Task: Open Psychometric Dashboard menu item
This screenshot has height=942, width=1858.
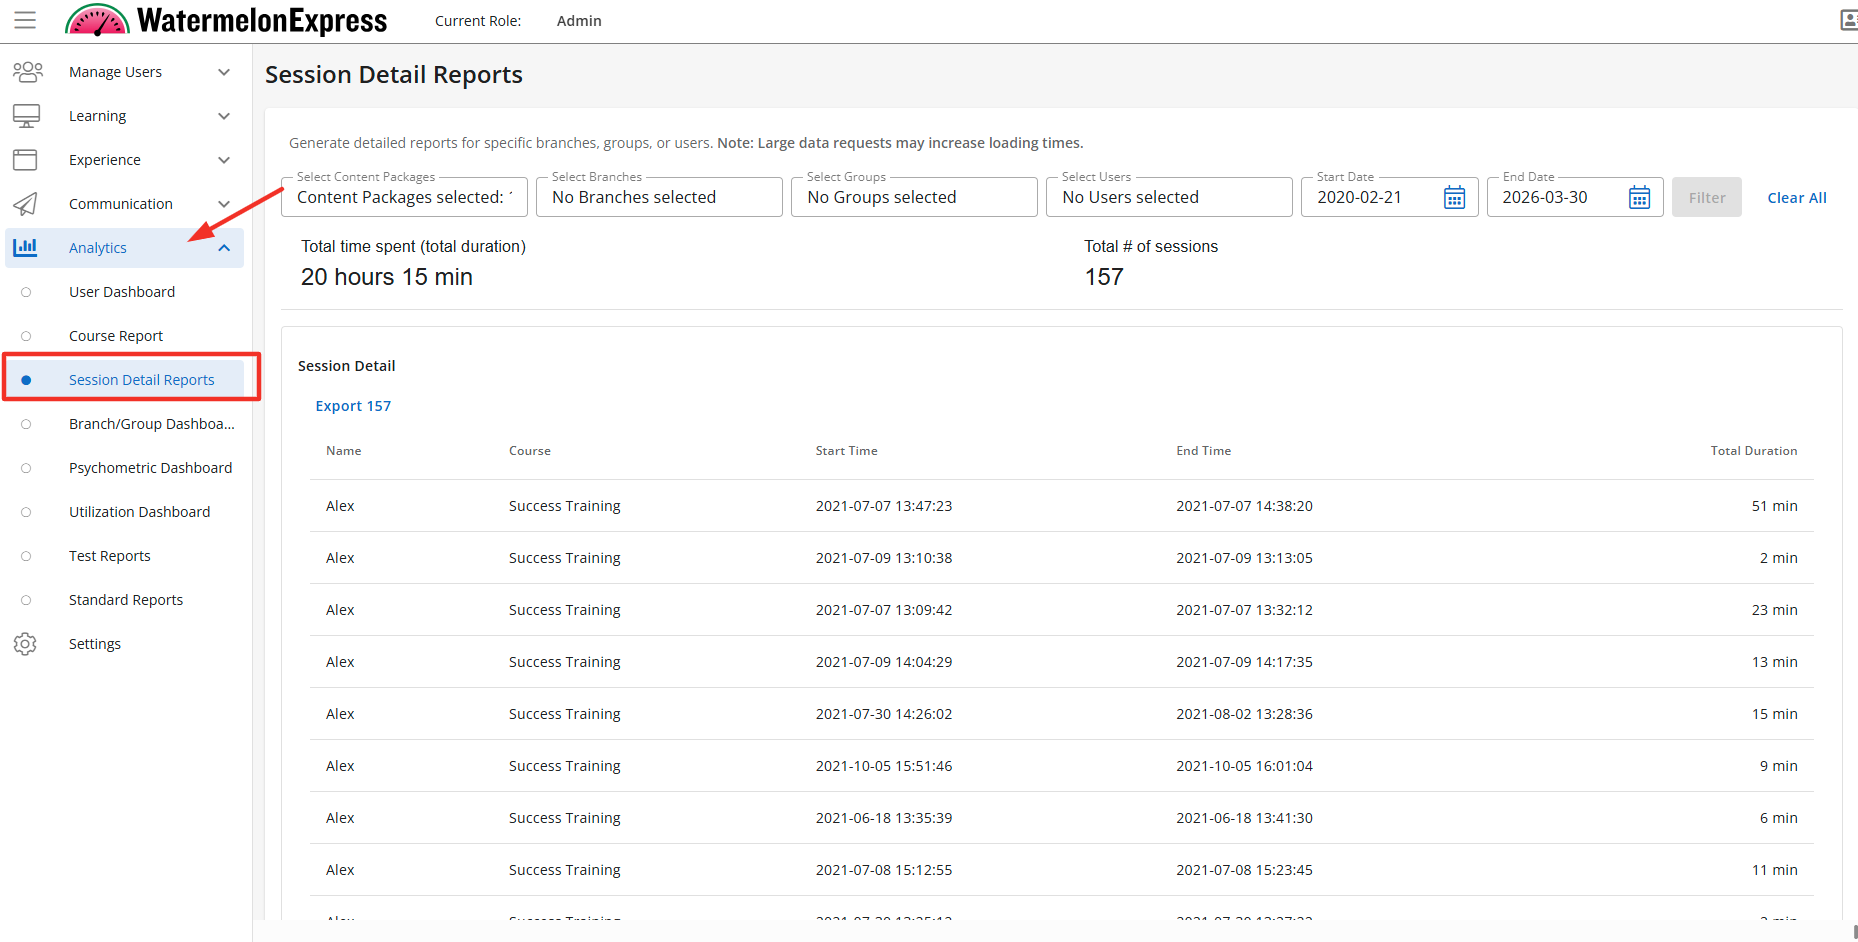Action: [x=150, y=468]
